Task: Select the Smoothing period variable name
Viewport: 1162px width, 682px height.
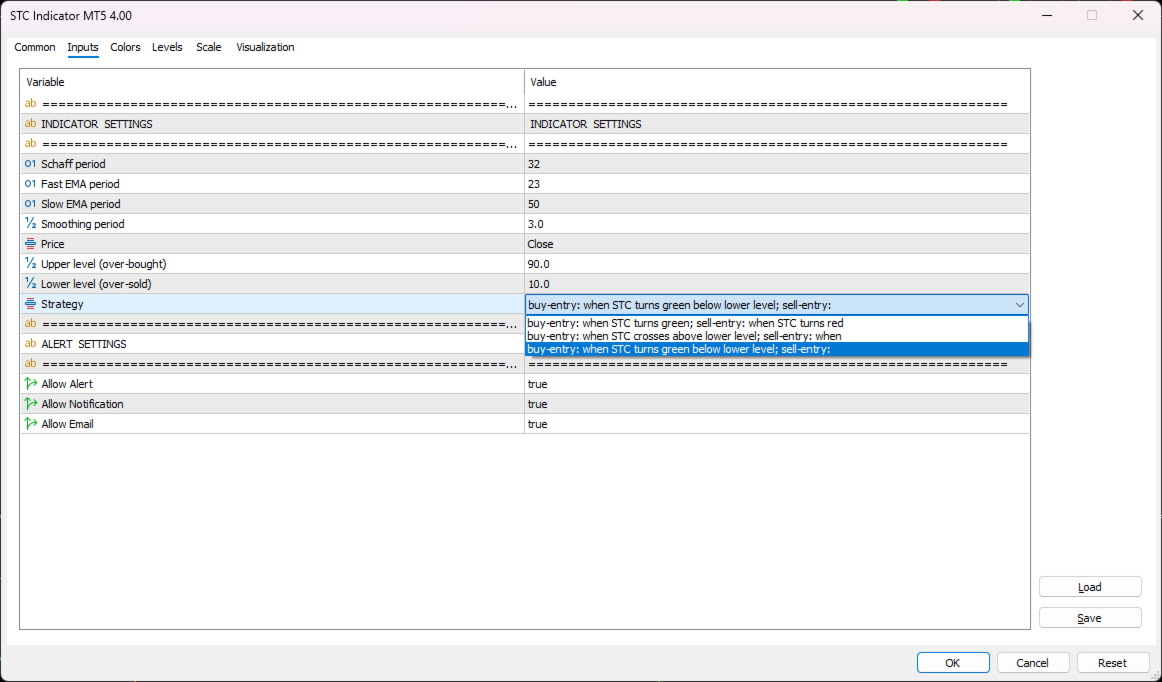Action: click(83, 224)
